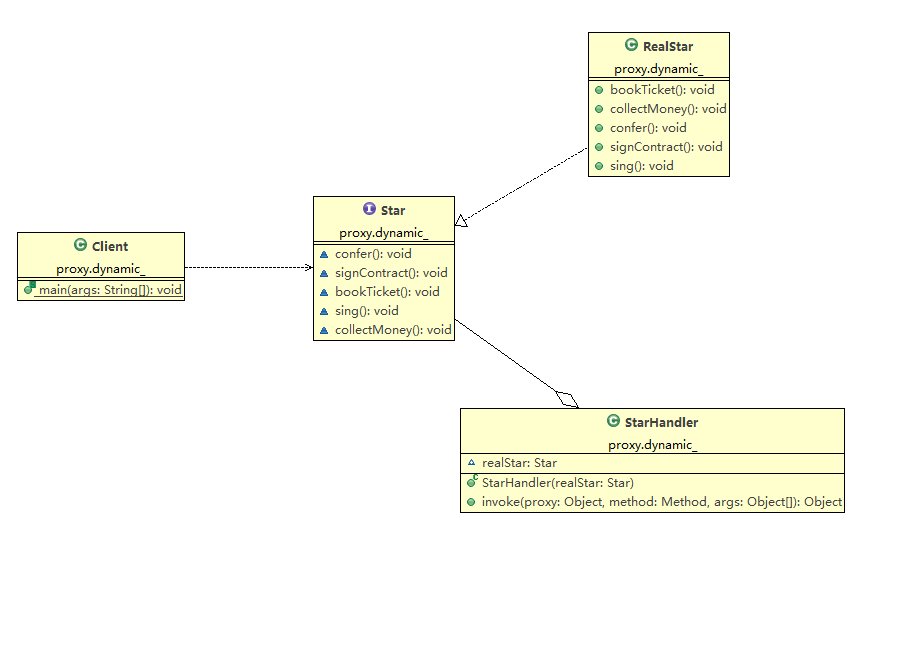899x645 pixels.
Task: Select signContract(): void in RealStar
Action: click(666, 147)
